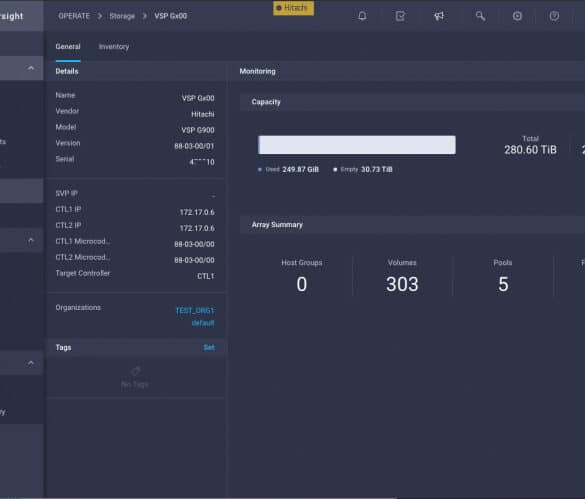
Task: Click the Monitoring section heading
Action: 257,71
